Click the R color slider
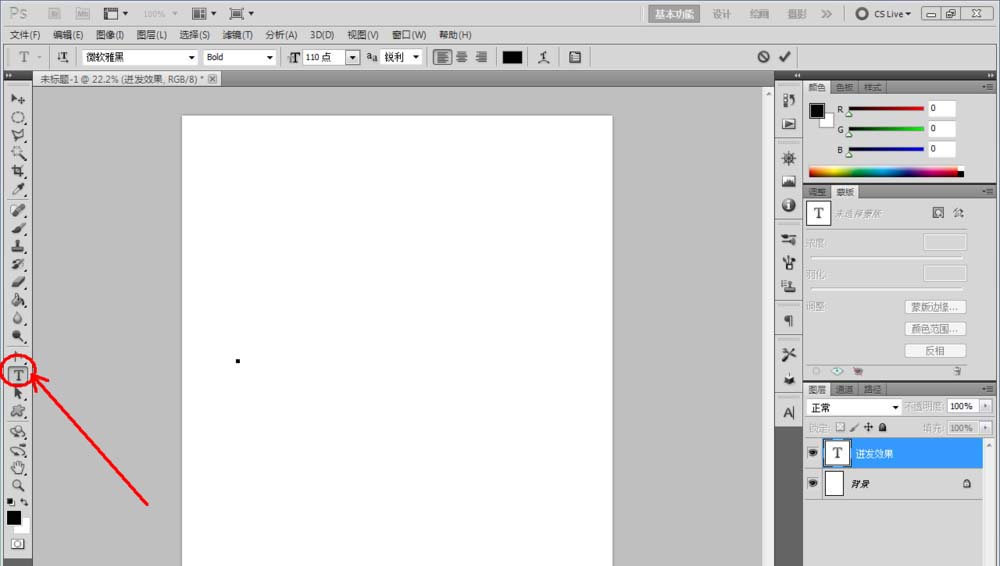This screenshot has height=566, width=1000. click(886, 108)
